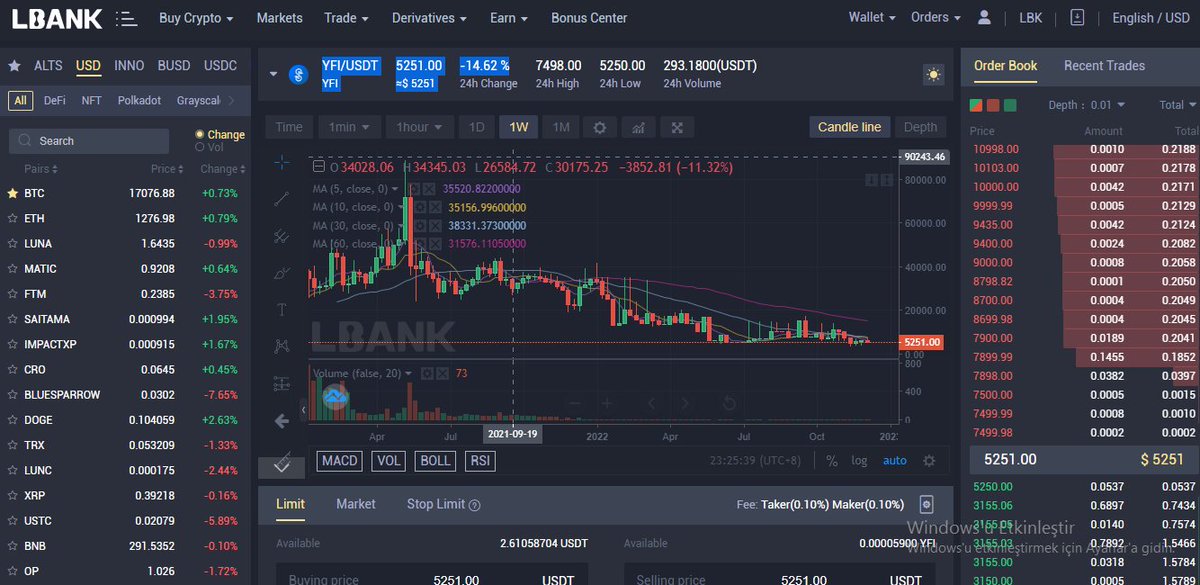Screen dimensions: 1200x585
Task: Unfavorite the BTC pair star
Action: (x=13, y=193)
